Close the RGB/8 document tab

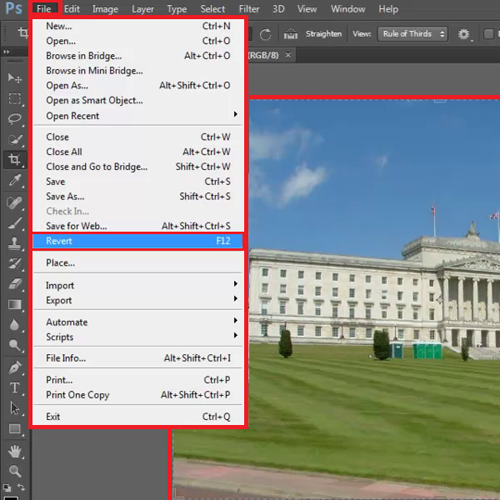288,55
